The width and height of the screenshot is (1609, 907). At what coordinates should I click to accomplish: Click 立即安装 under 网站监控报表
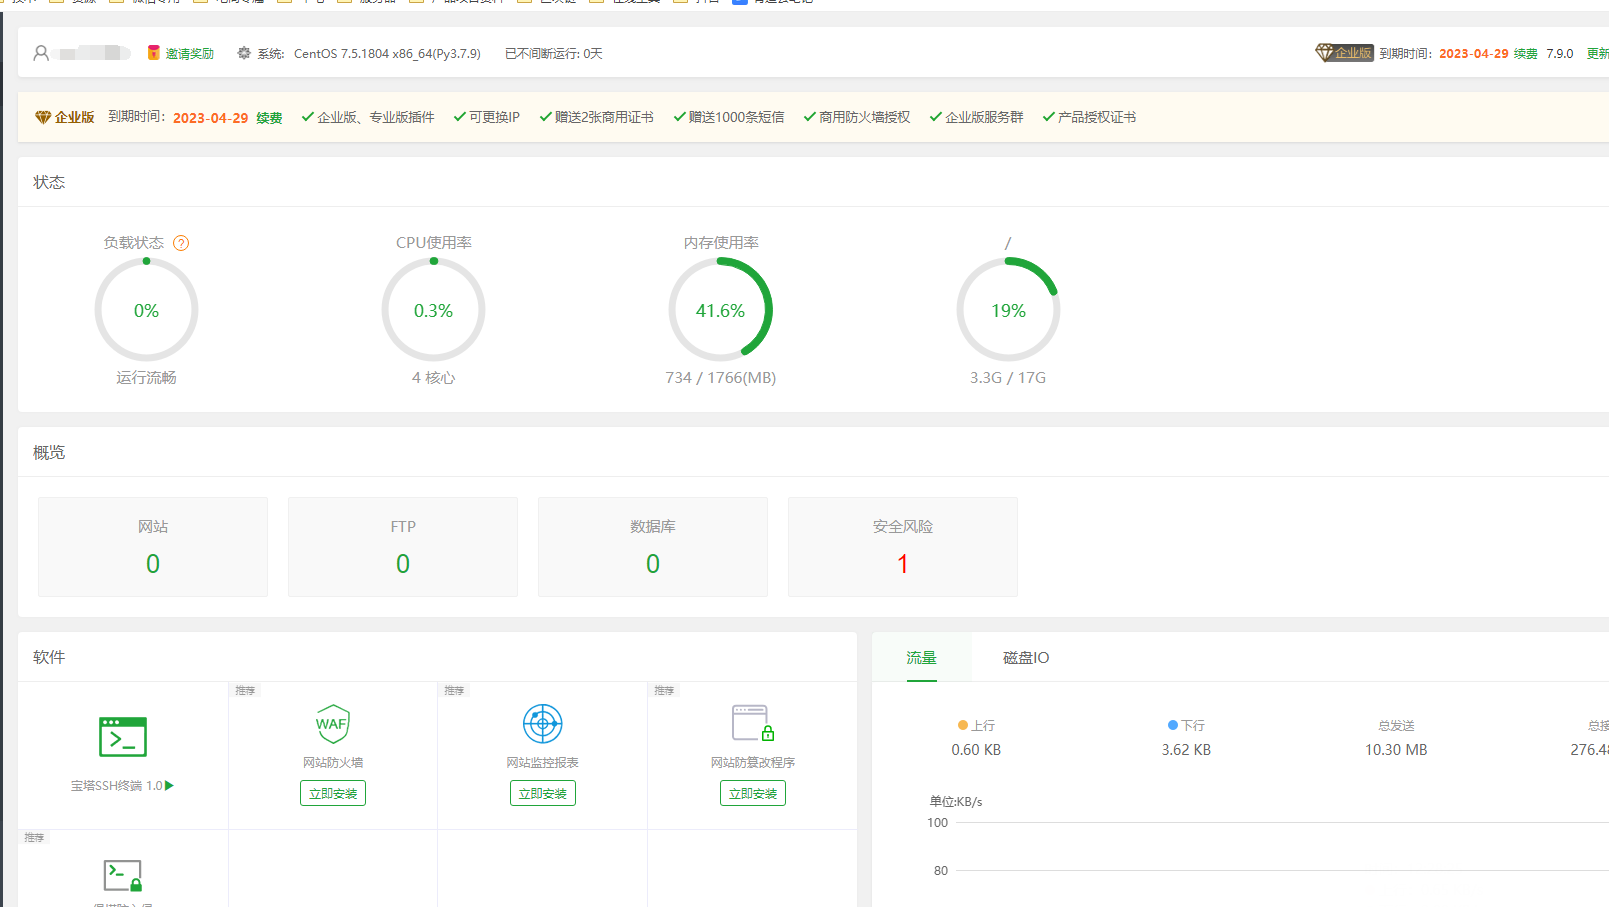[x=543, y=794]
